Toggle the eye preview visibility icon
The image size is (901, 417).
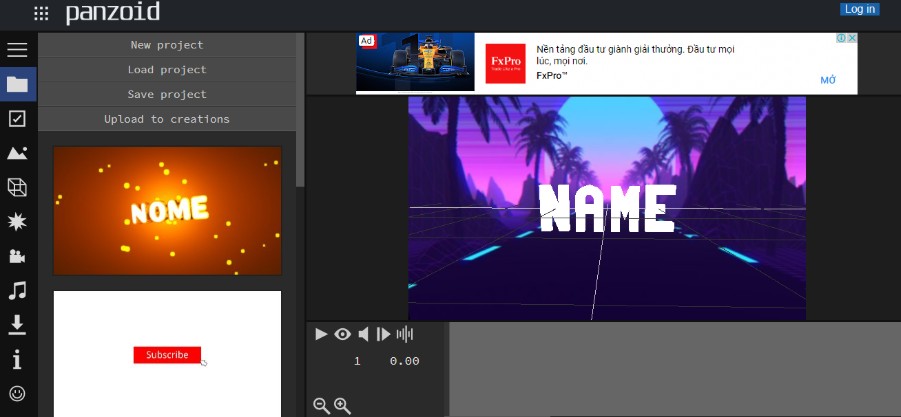[x=342, y=334]
